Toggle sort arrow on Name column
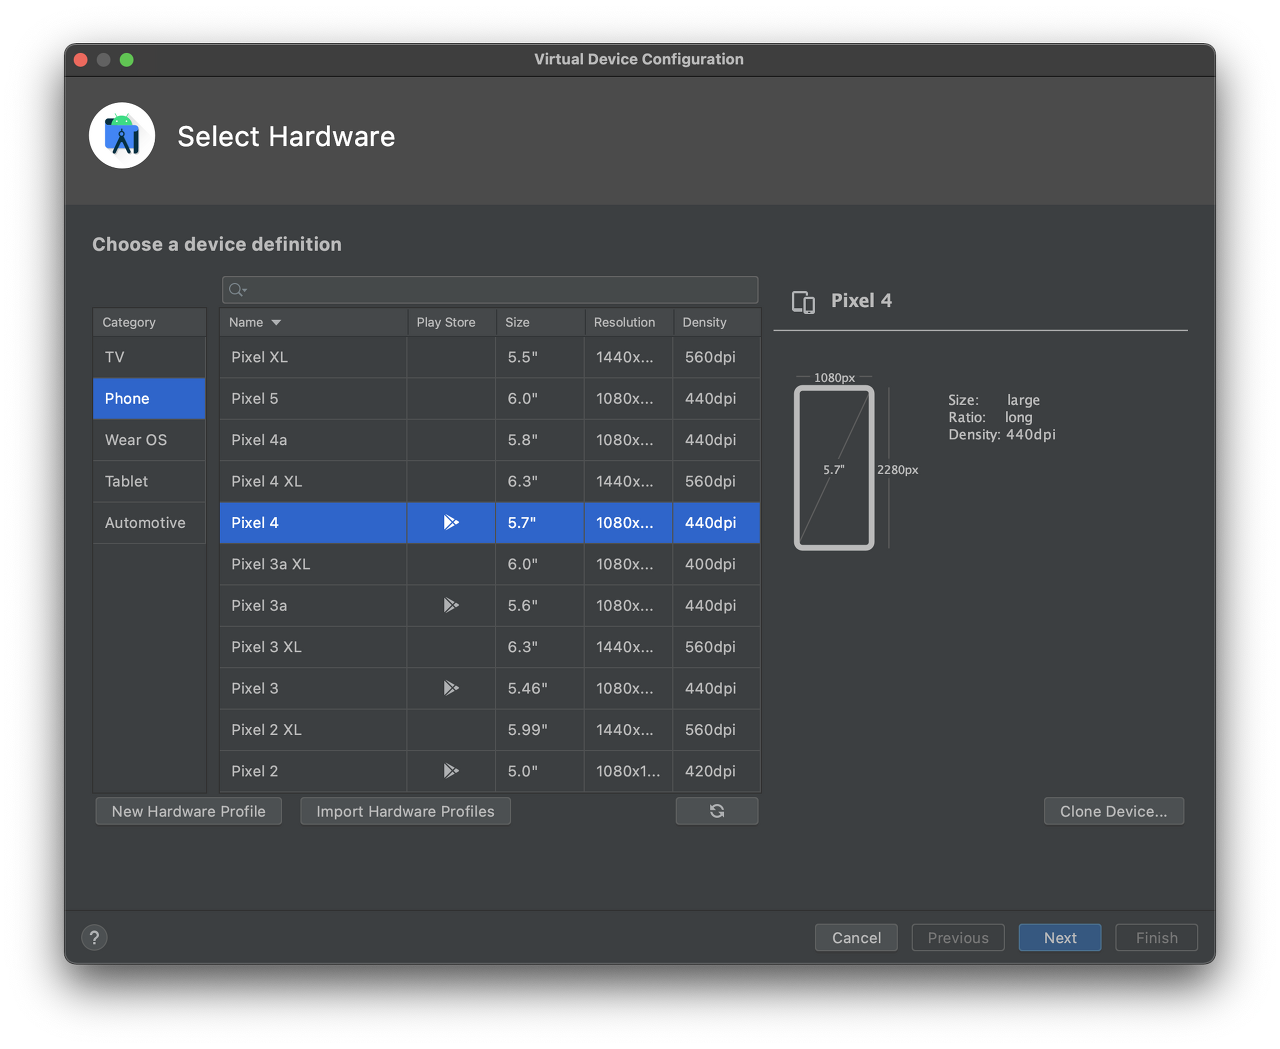The image size is (1280, 1049). click(x=276, y=322)
